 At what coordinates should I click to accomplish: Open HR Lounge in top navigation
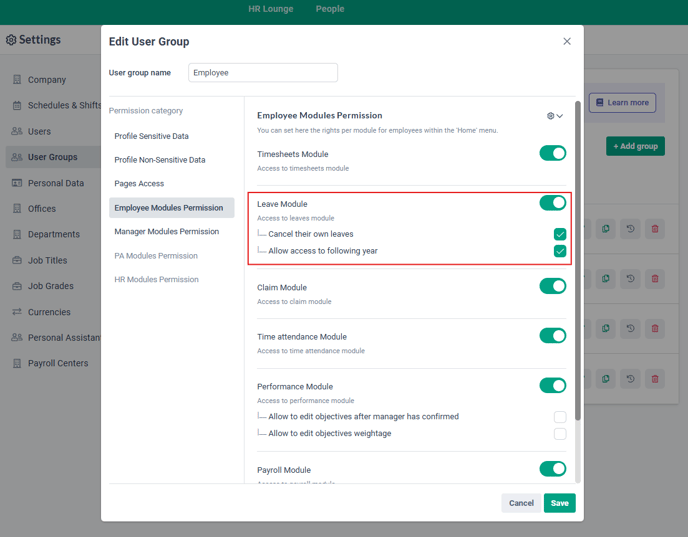click(271, 9)
